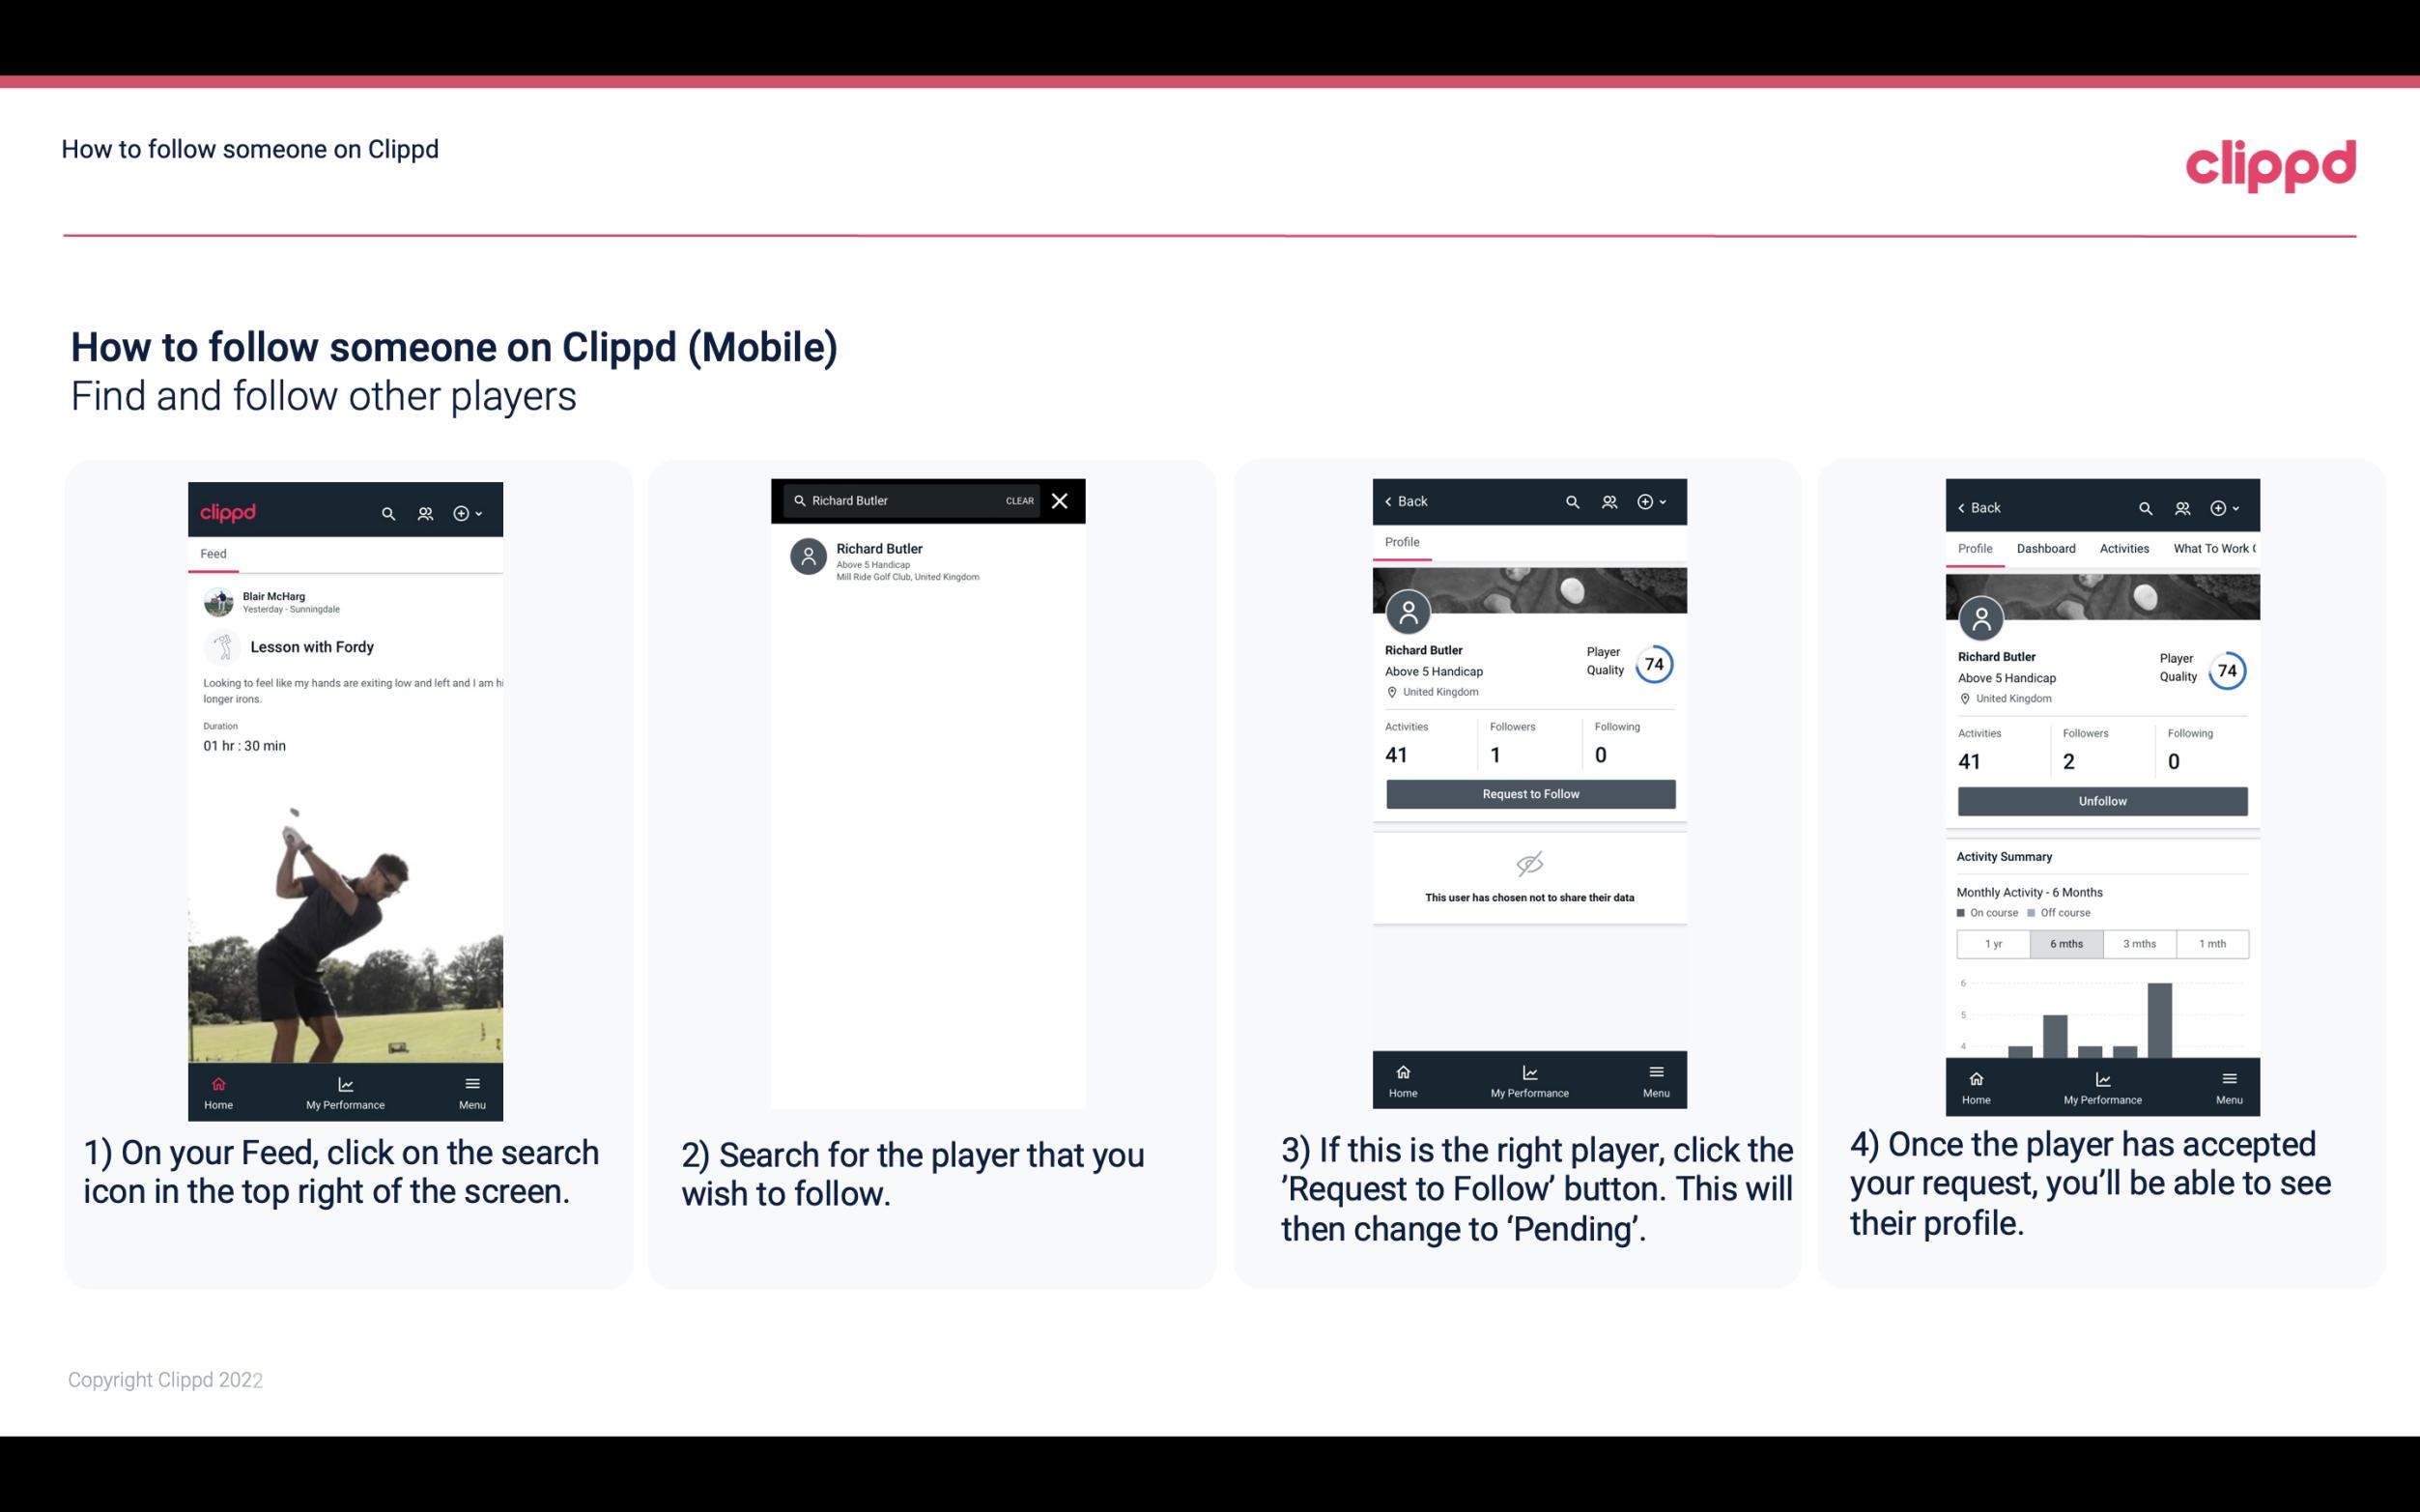Click the My Performance icon in bottom nav
The image size is (2420, 1512).
(x=345, y=1083)
